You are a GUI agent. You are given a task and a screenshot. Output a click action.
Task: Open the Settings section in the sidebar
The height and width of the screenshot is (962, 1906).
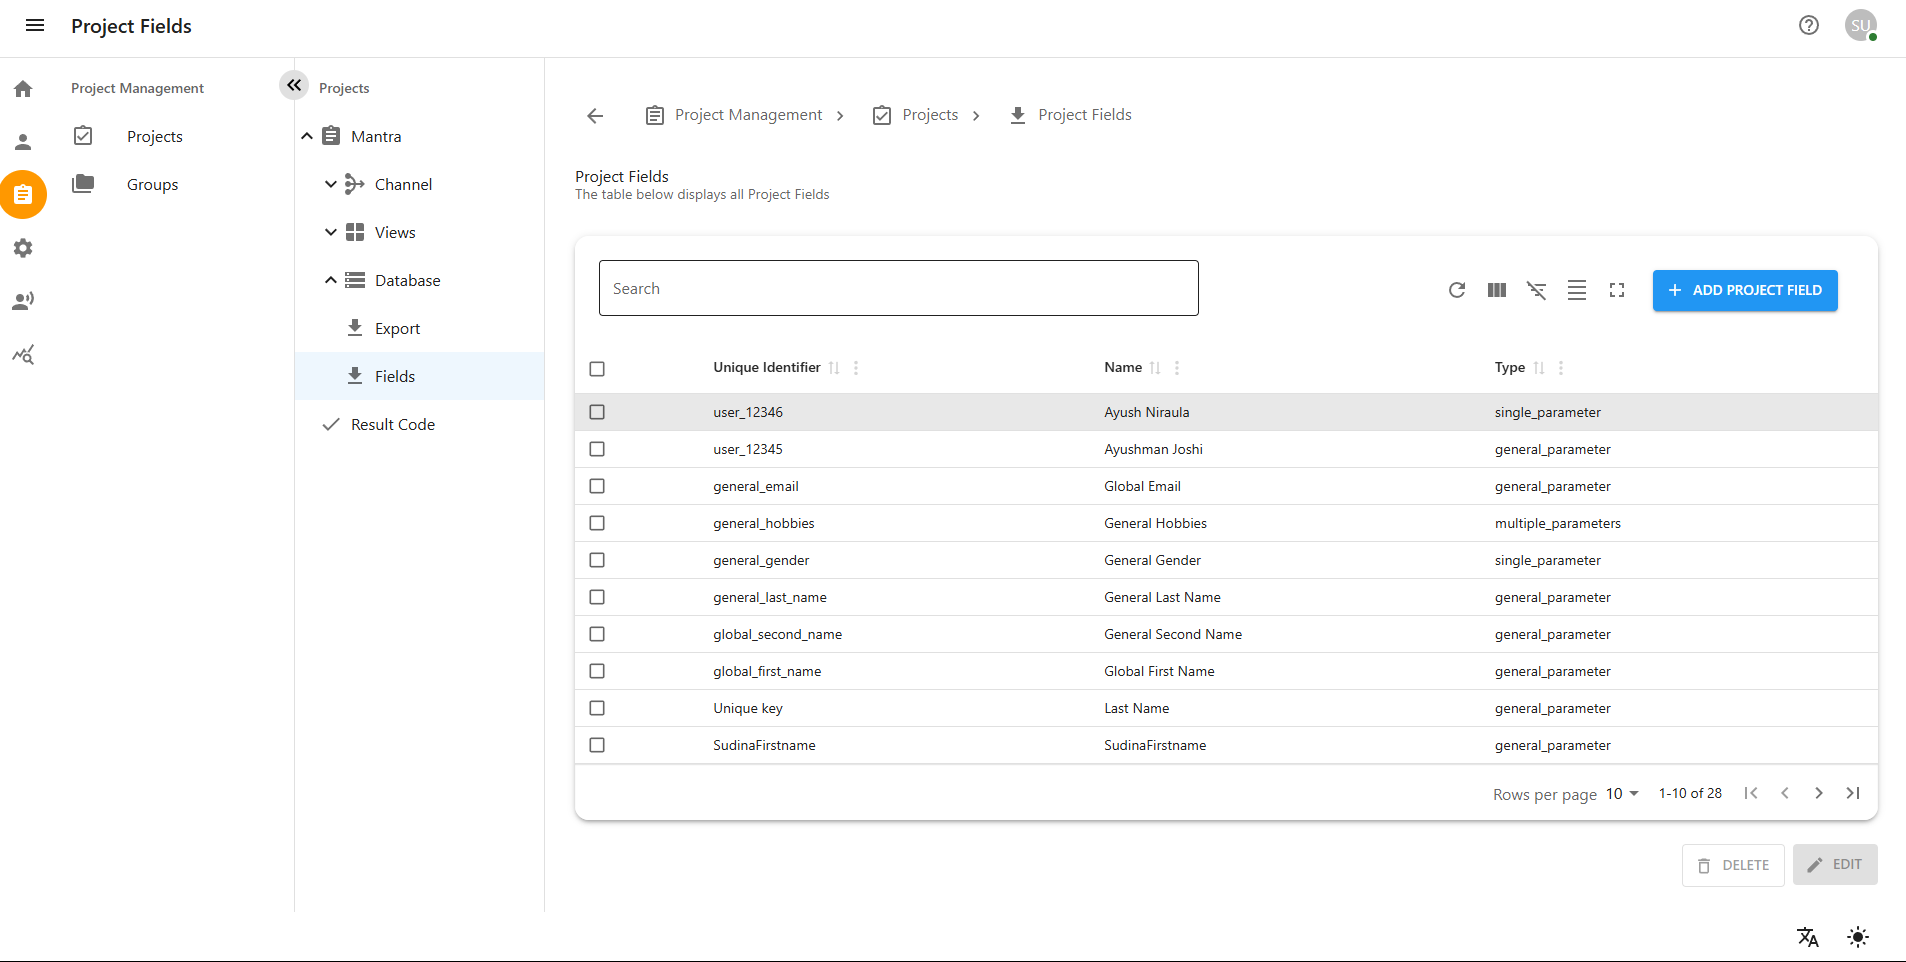[x=22, y=248]
